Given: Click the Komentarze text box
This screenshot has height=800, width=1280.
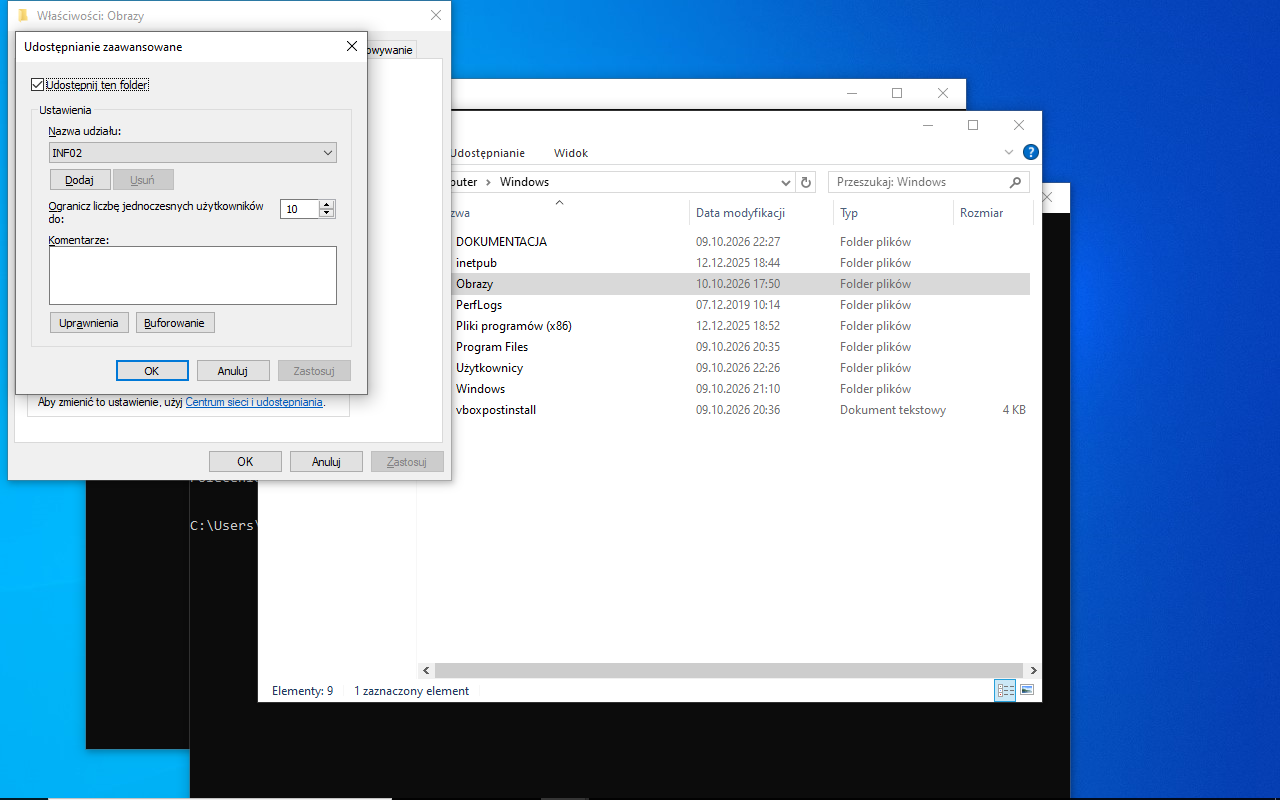Looking at the screenshot, I should click(193, 275).
